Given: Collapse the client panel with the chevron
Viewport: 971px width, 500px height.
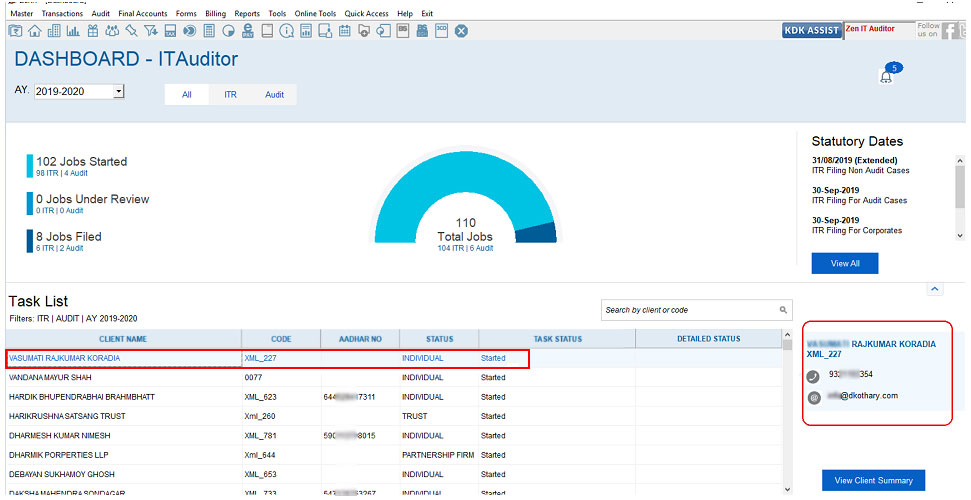Looking at the screenshot, I should [x=935, y=289].
